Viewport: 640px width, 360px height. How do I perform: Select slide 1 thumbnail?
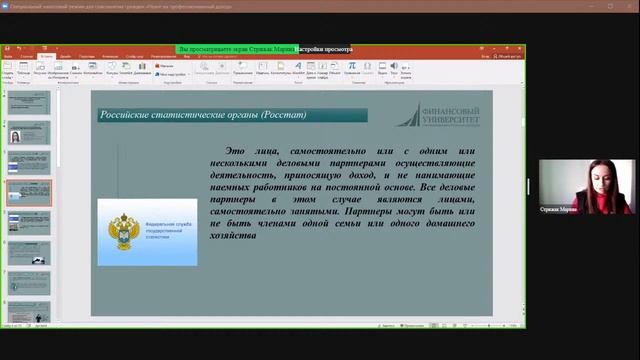(29, 102)
